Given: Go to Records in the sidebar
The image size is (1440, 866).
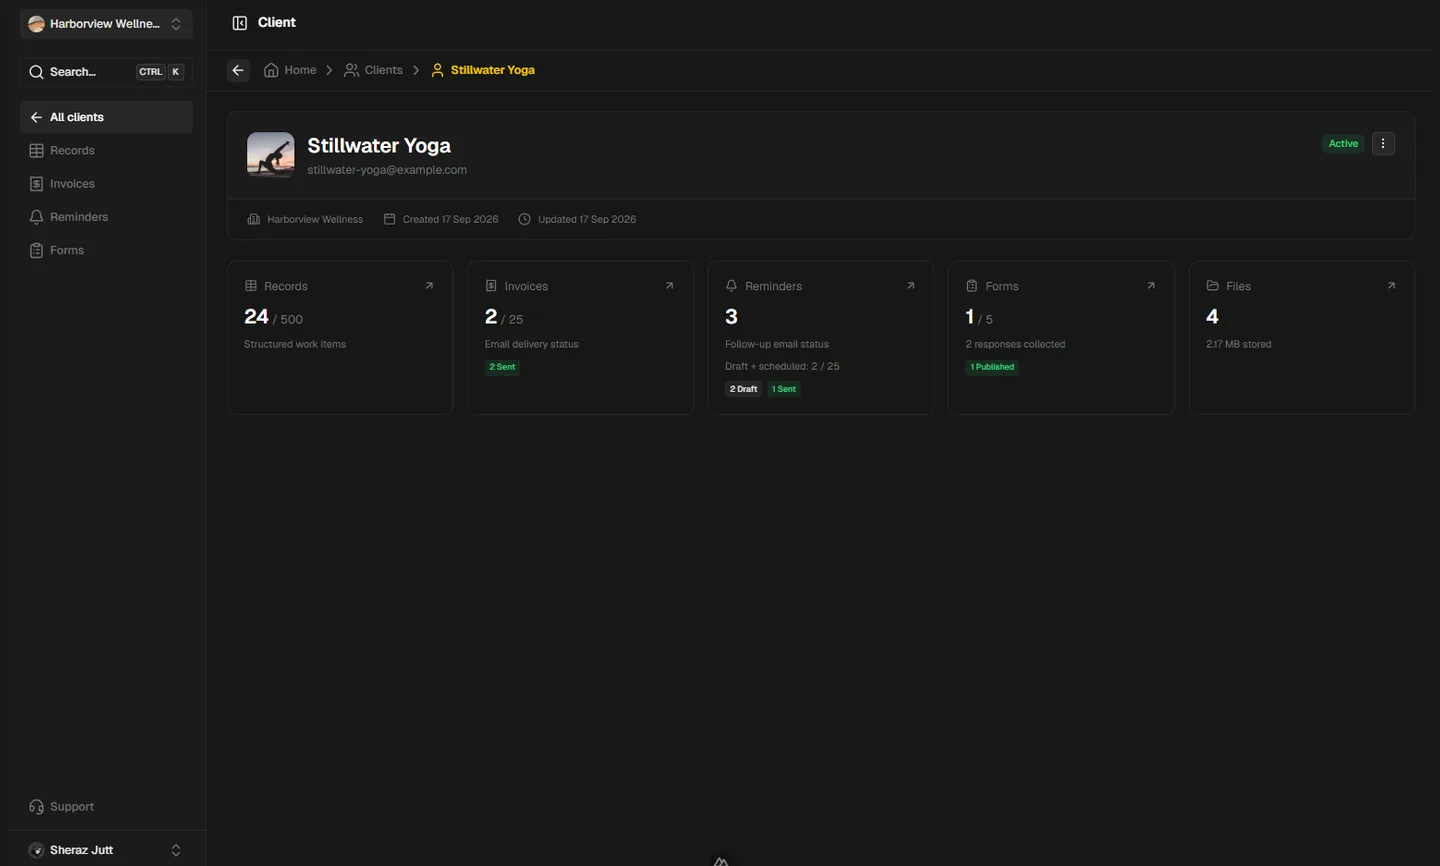Looking at the screenshot, I should [106, 151].
